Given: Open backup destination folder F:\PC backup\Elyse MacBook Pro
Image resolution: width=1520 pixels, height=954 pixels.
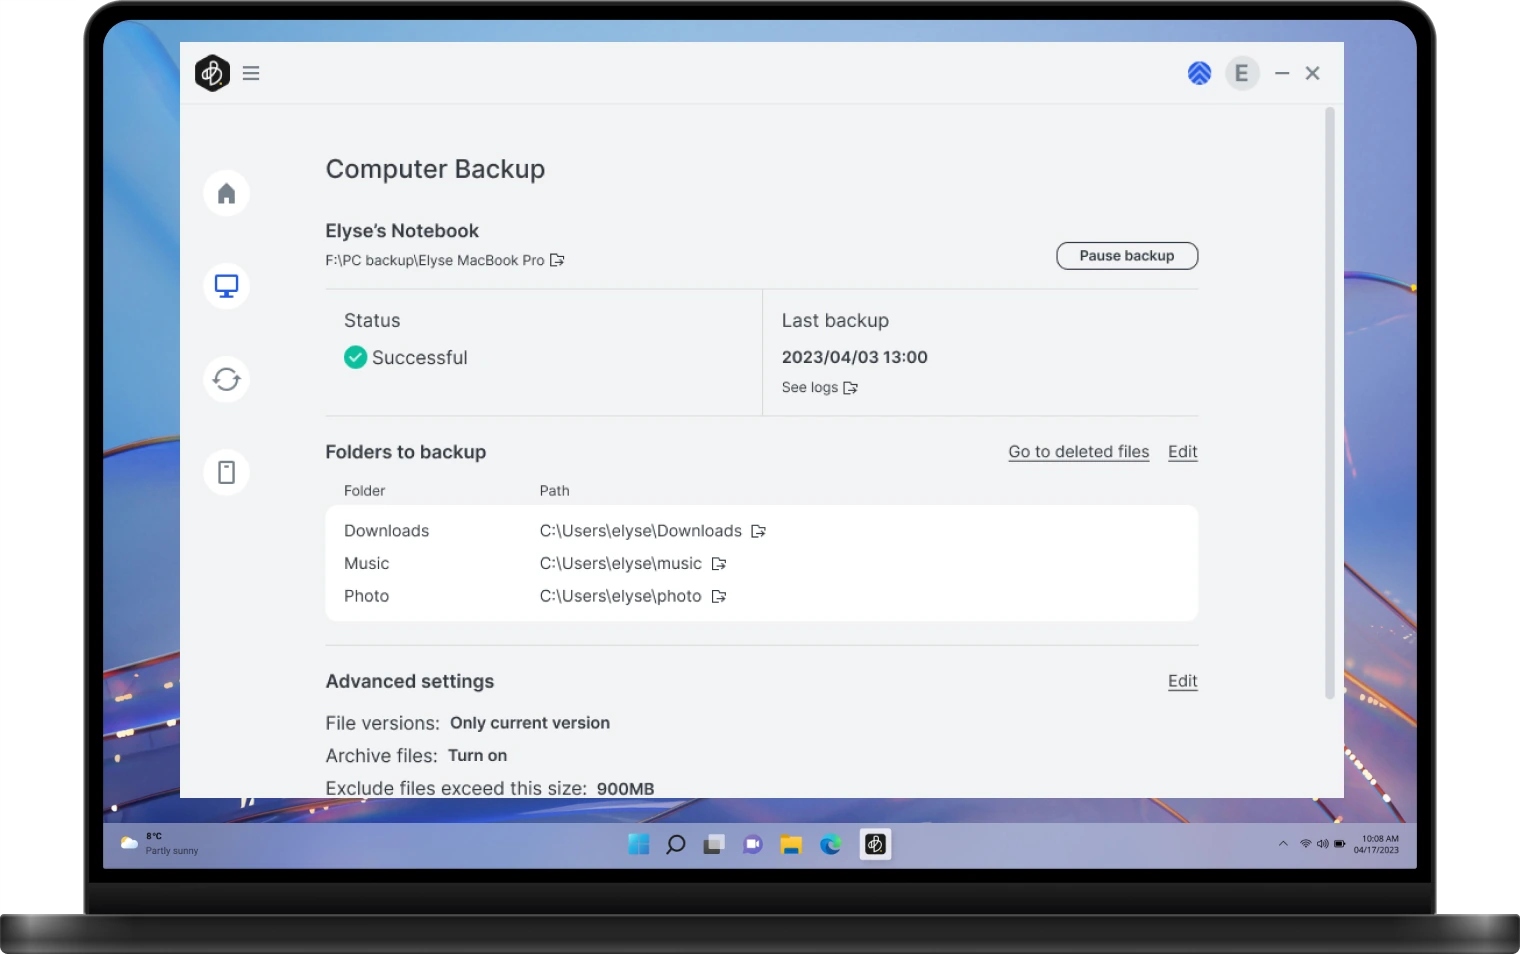Looking at the screenshot, I should point(557,260).
